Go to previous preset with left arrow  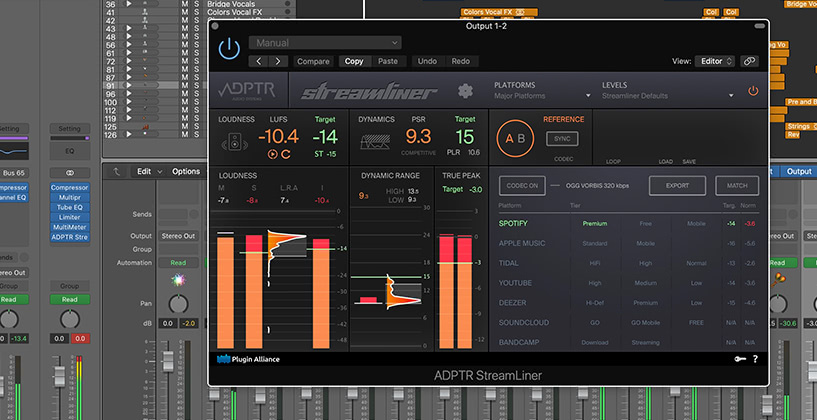[x=258, y=61]
